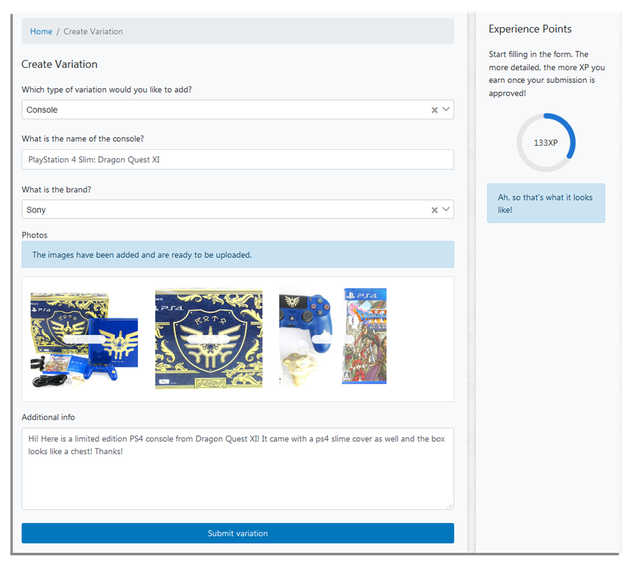Click the 'Create Variation' breadcrumb text
Viewport: 634px width, 576px height.
(93, 32)
